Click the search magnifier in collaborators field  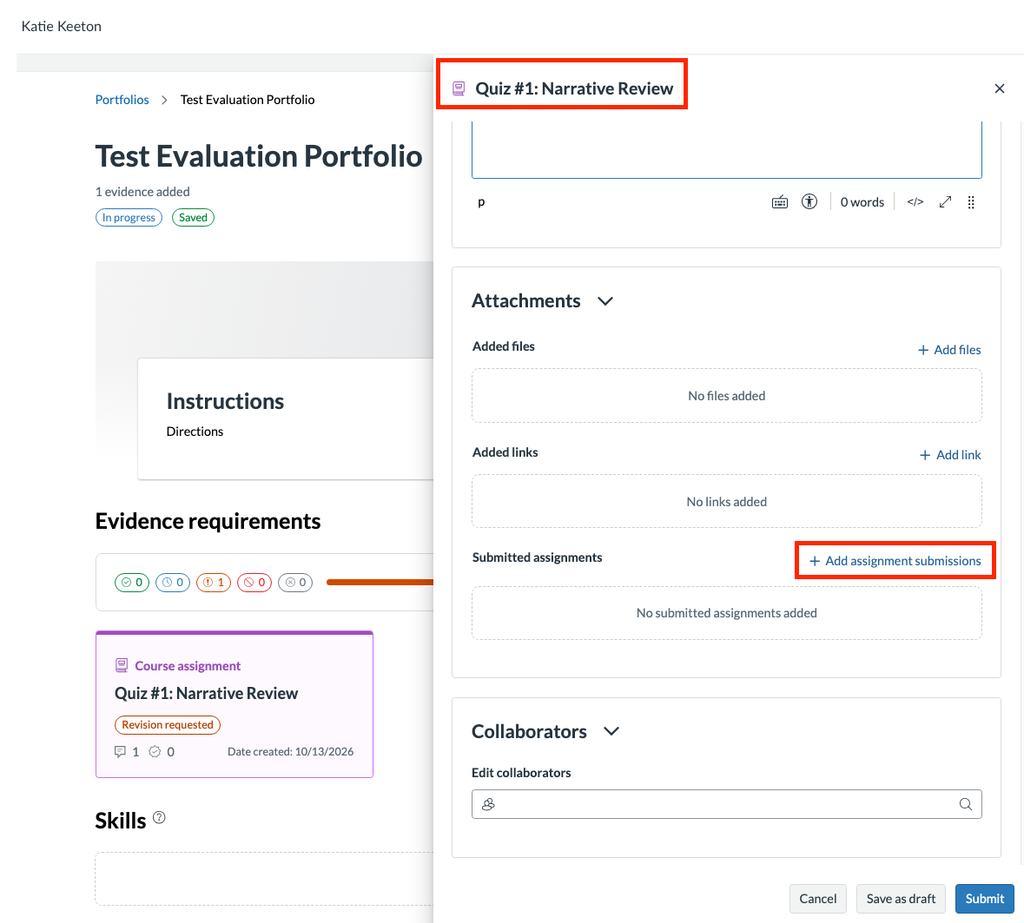point(965,804)
